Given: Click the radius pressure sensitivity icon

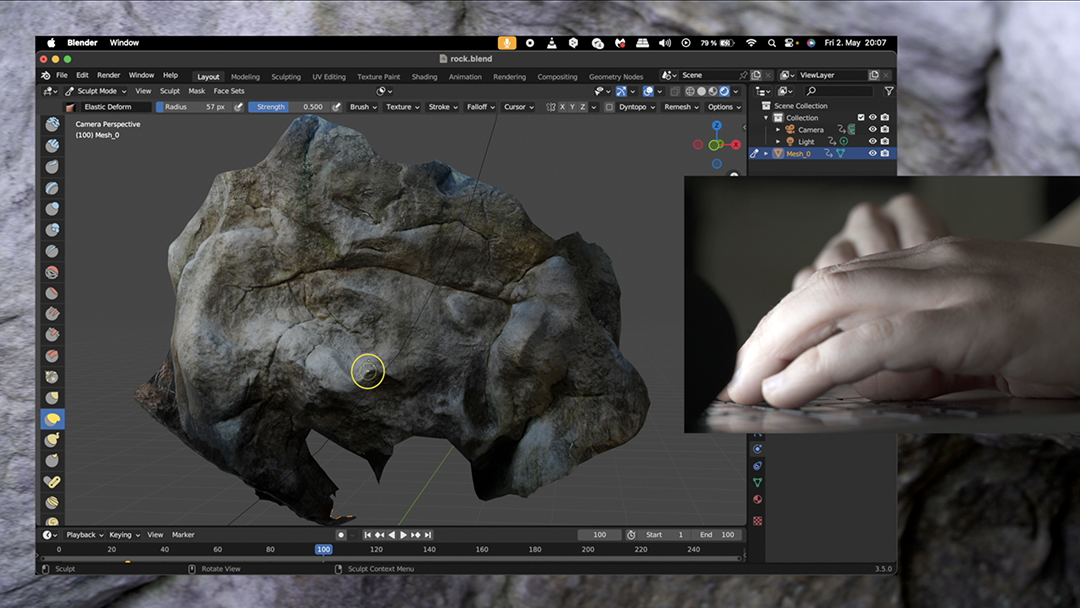Looking at the screenshot, I should [238, 107].
